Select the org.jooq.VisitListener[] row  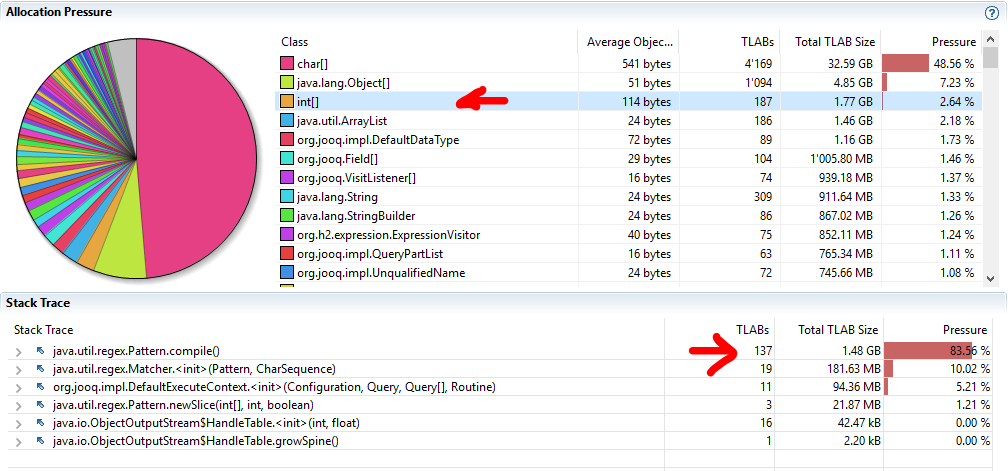click(628, 177)
